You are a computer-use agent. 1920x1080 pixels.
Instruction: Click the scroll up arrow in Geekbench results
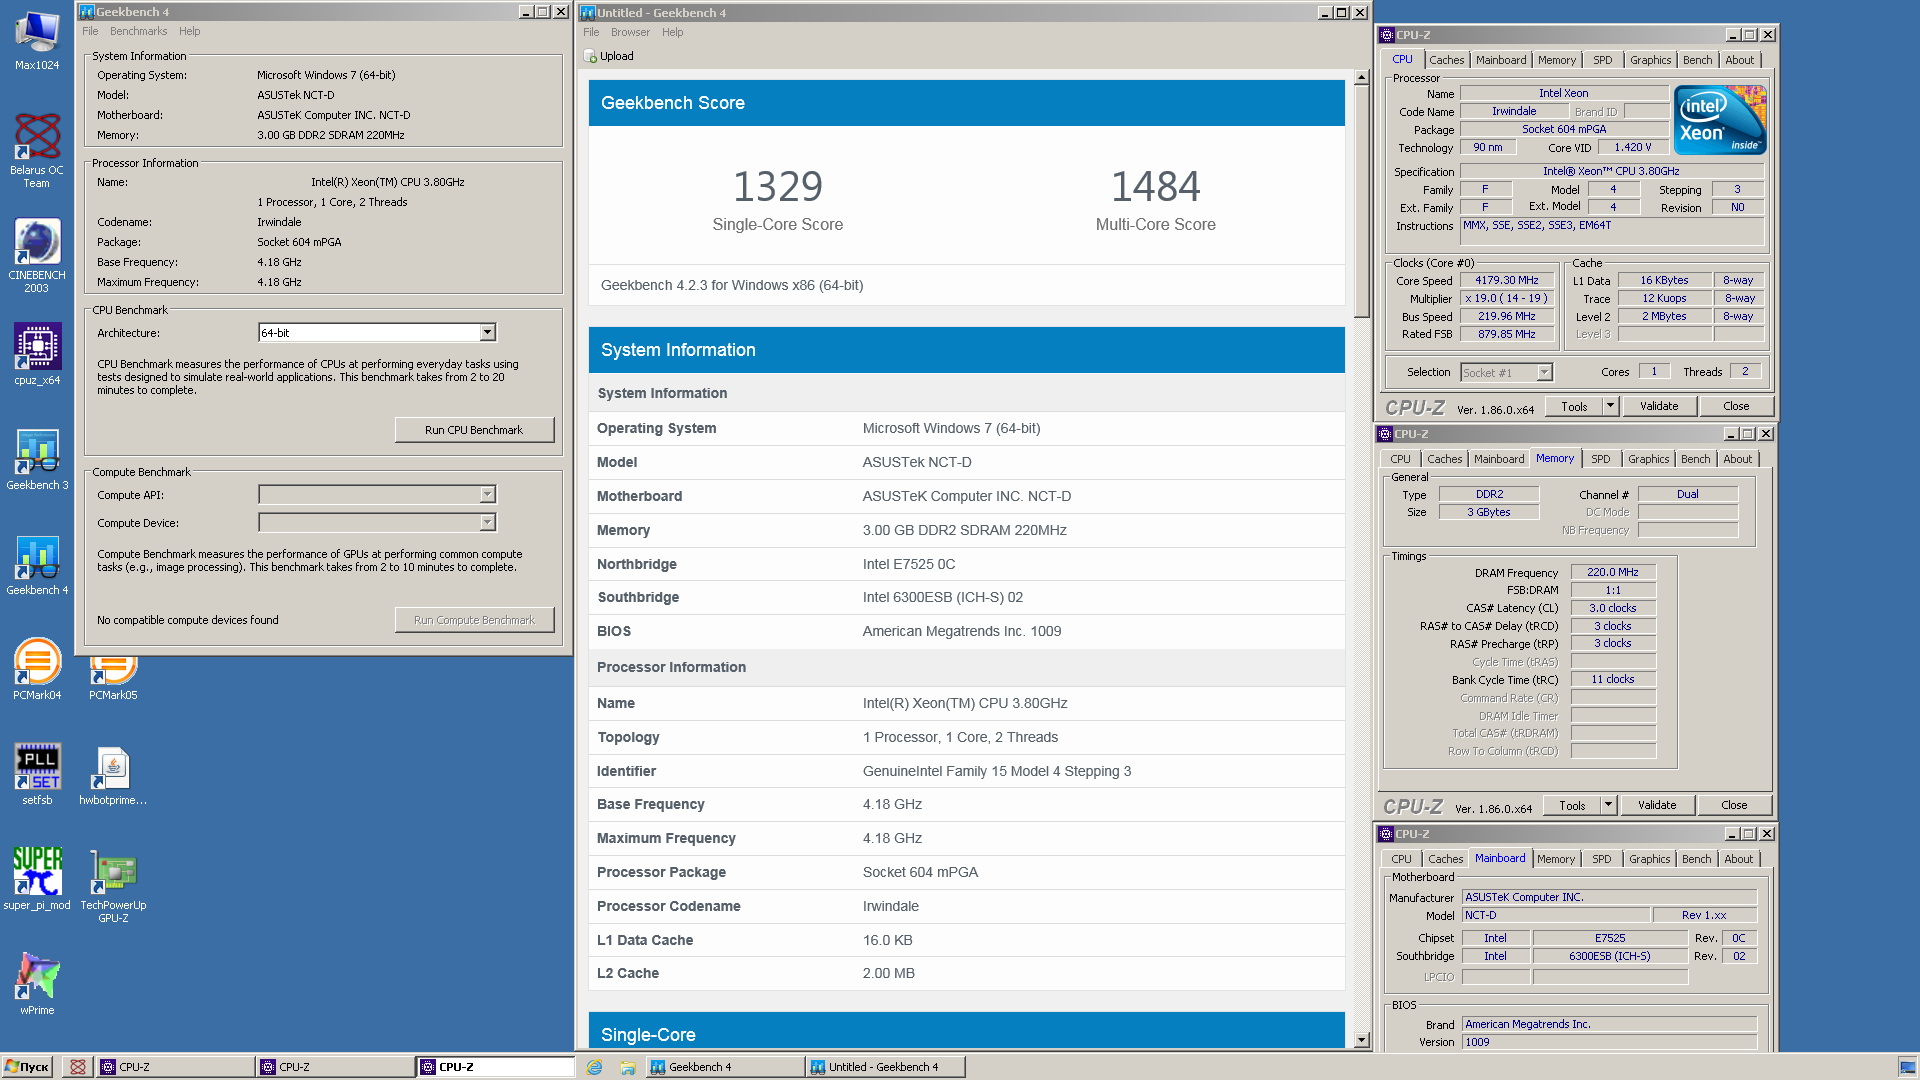pyautogui.click(x=1361, y=77)
